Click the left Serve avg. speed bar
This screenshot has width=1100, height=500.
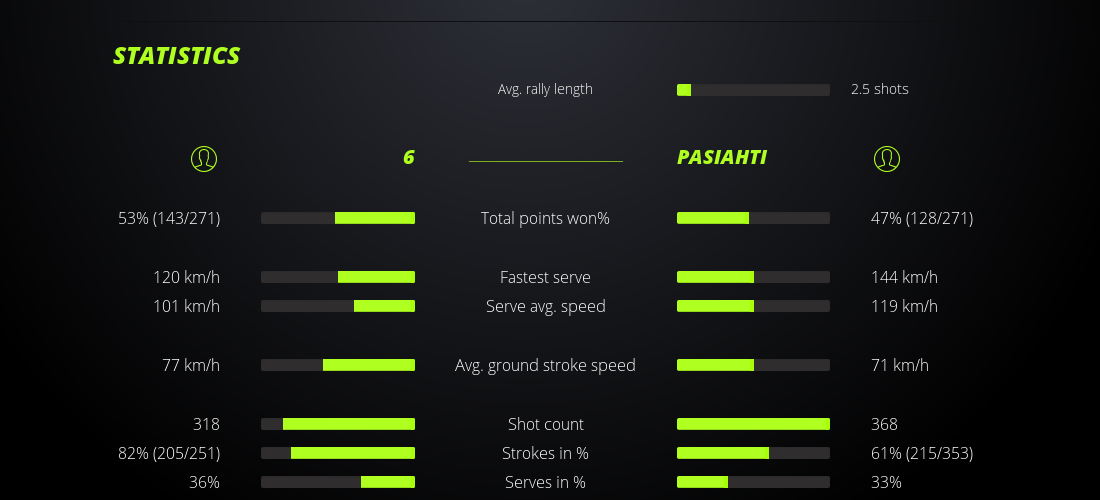338,306
